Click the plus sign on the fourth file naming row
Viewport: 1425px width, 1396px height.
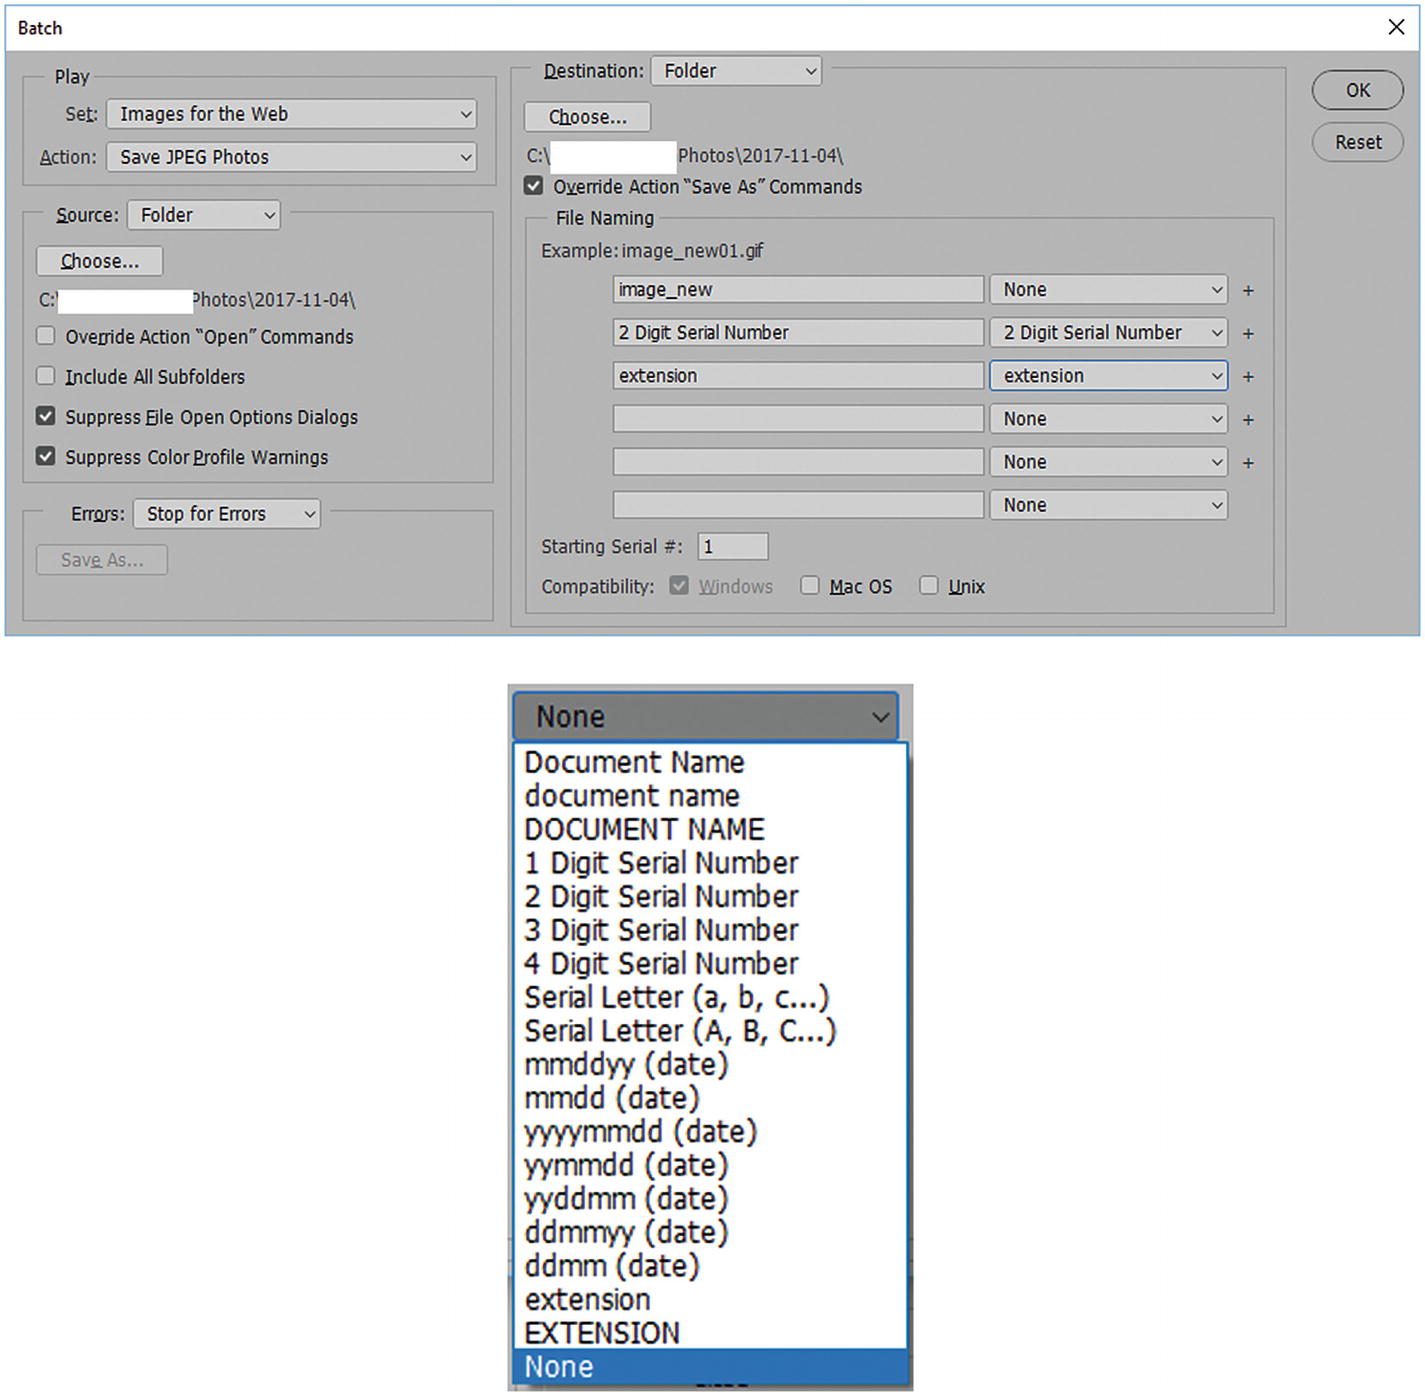click(x=1248, y=420)
